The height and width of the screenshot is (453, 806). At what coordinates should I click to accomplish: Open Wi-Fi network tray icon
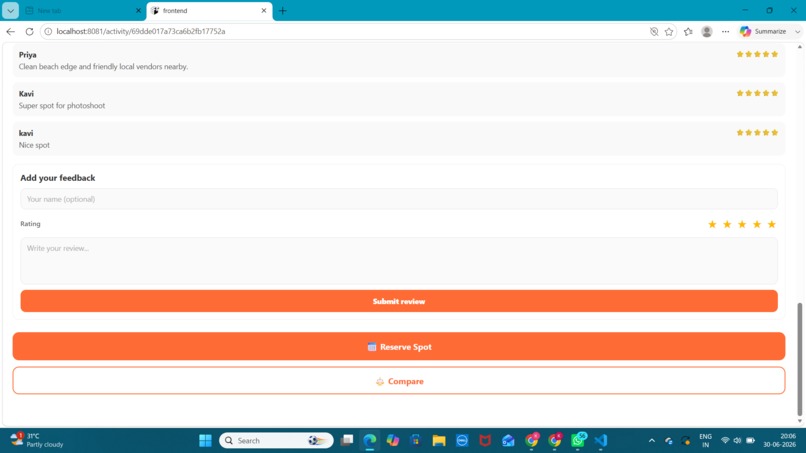[x=725, y=441]
